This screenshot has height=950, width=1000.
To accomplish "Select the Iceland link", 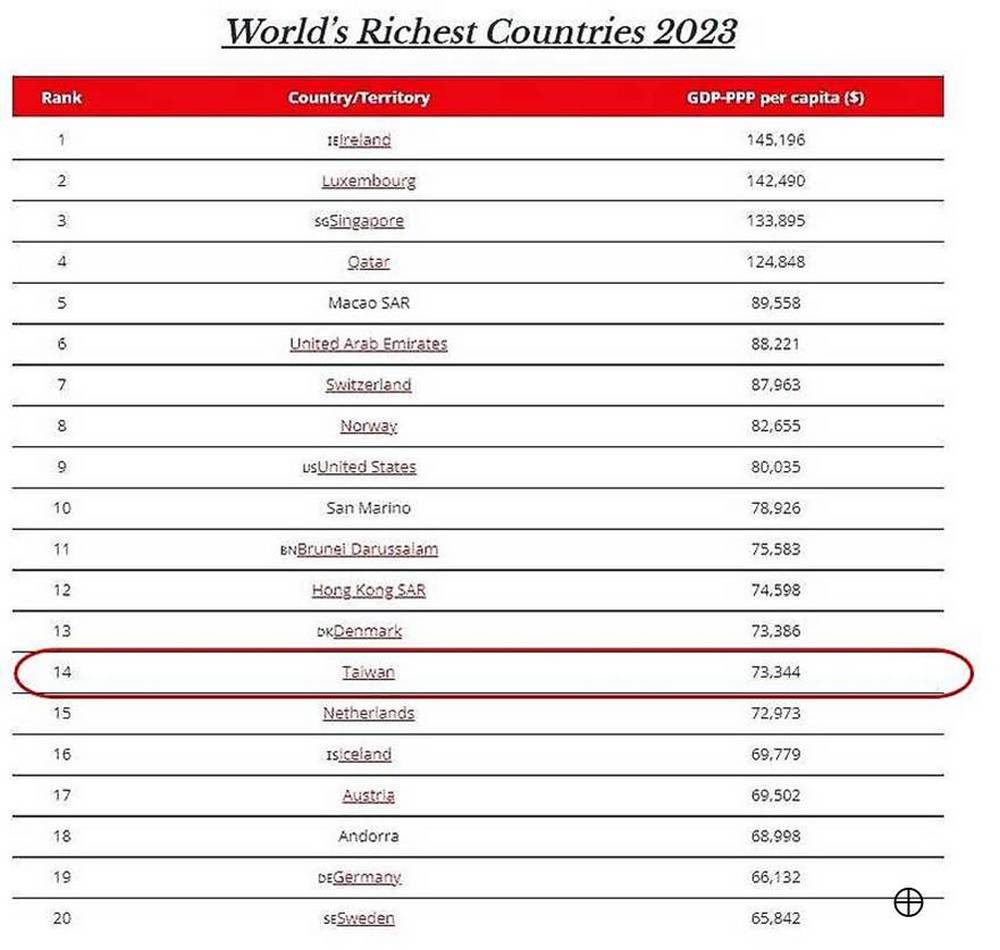I will point(365,754).
